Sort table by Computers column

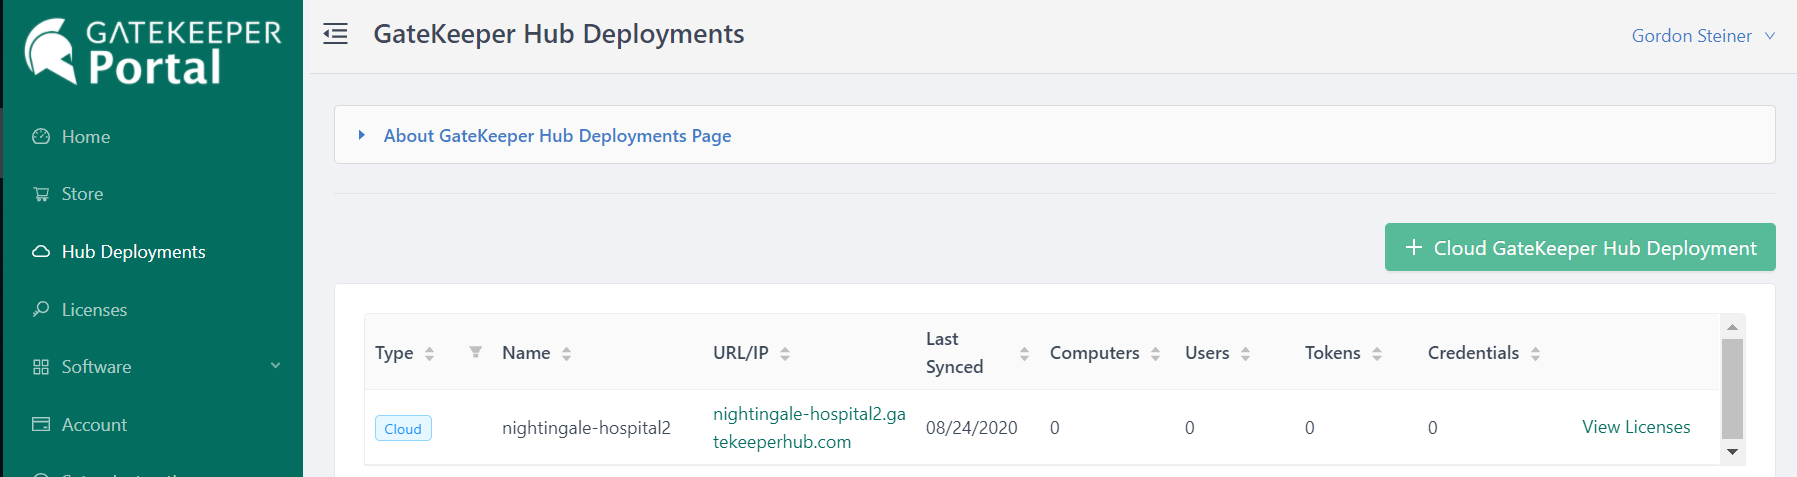coord(1155,353)
